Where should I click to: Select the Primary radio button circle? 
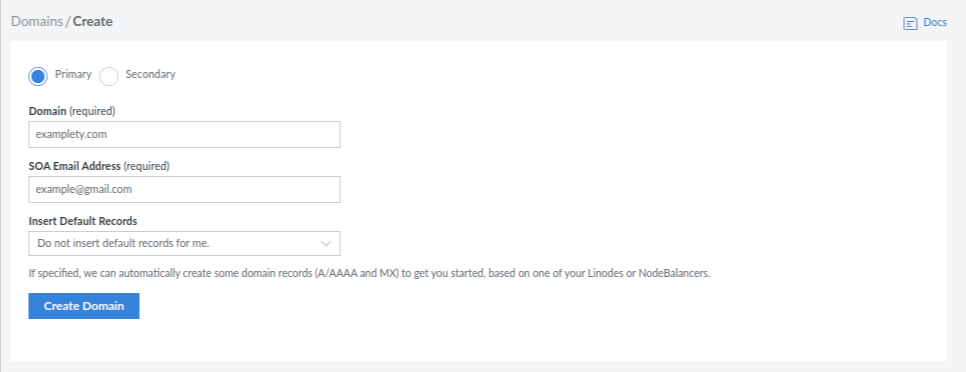click(38, 76)
